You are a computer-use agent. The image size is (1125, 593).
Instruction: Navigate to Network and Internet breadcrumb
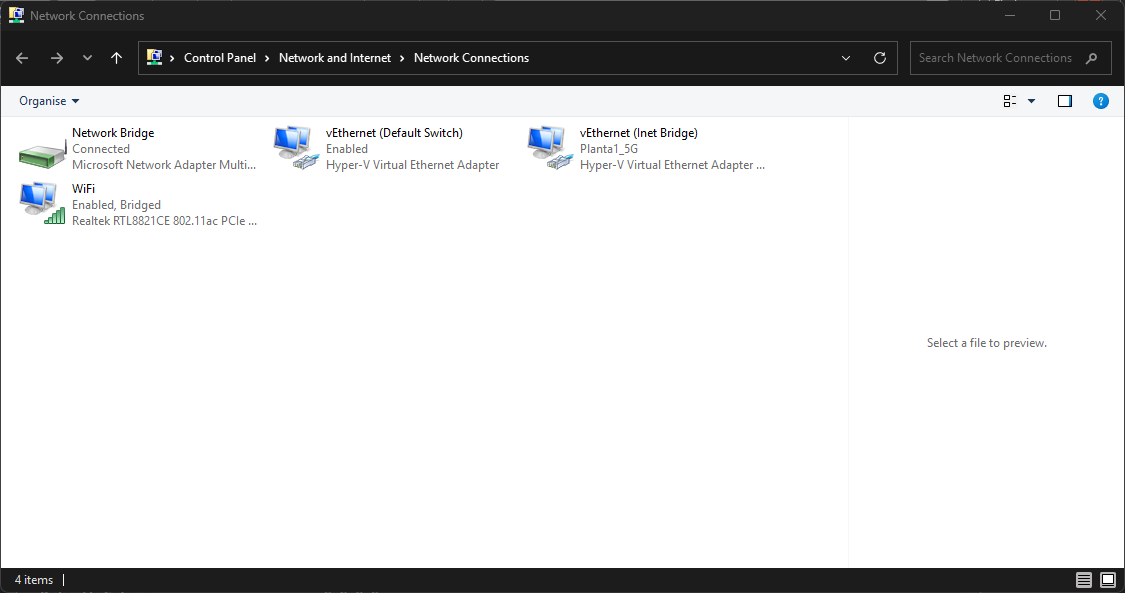(x=335, y=58)
